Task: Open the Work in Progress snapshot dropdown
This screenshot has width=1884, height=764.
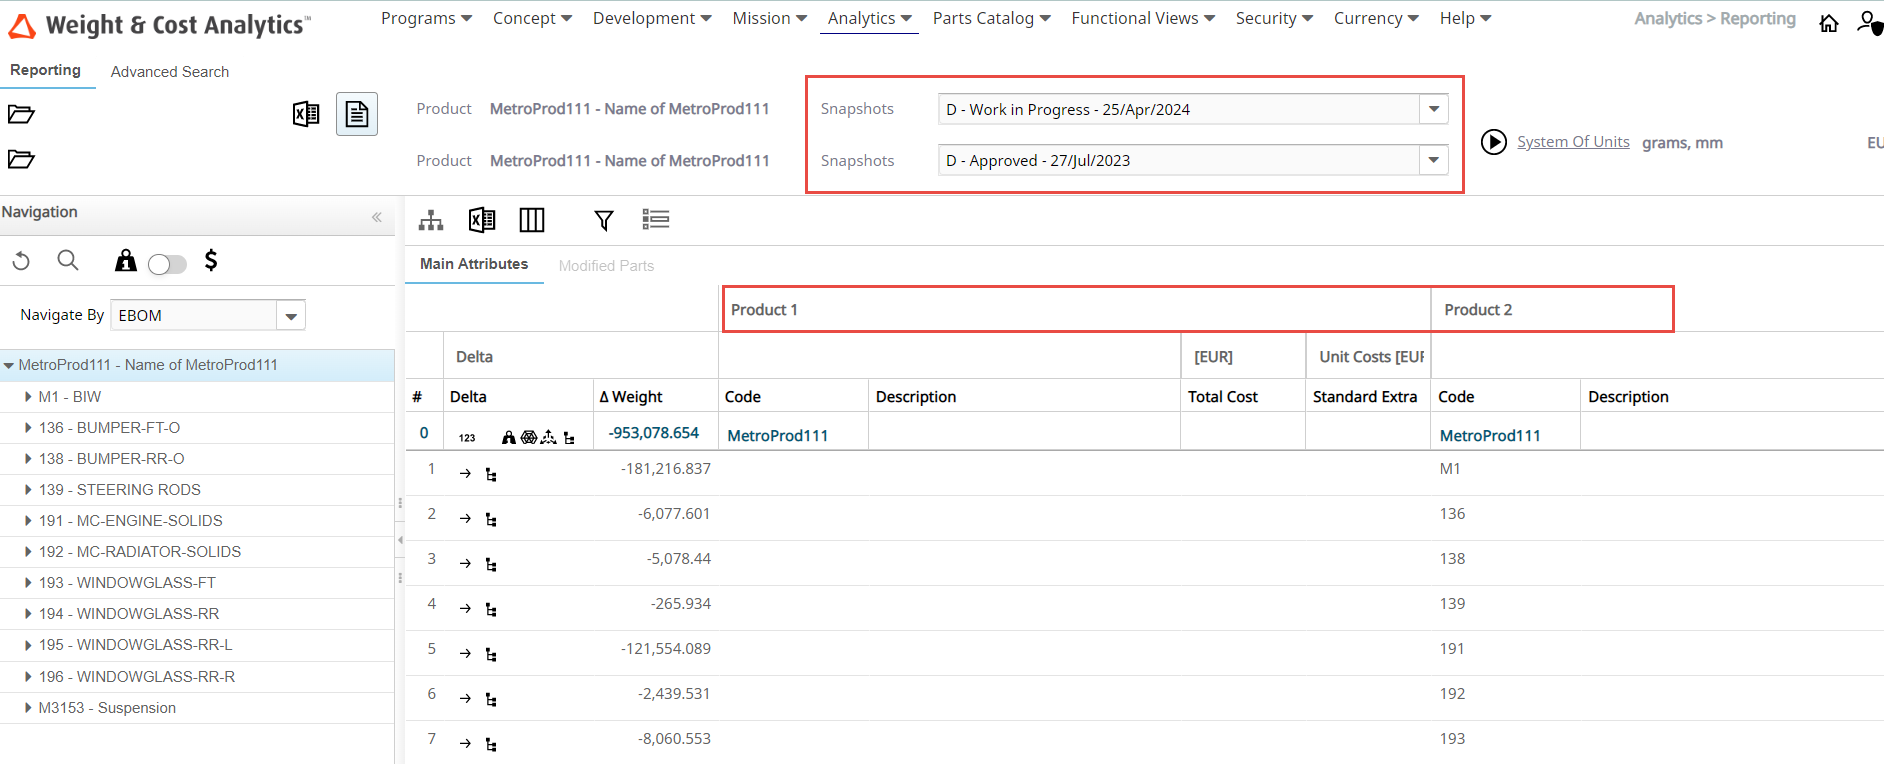Action: tap(1433, 109)
